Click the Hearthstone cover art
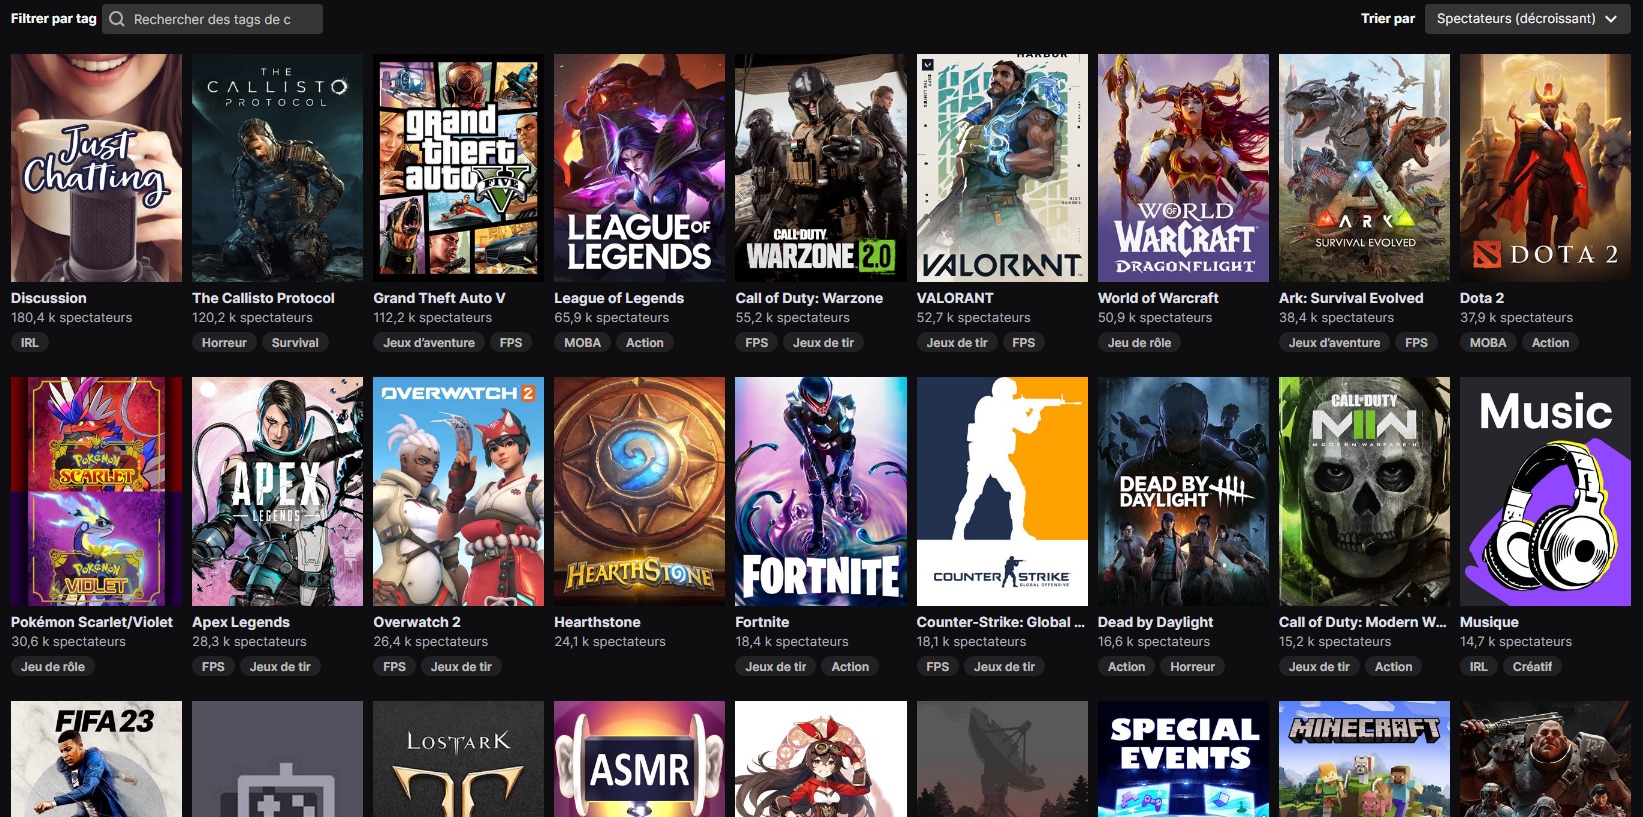Image resolution: width=1643 pixels, height=817 pixels. pos(639,491)
